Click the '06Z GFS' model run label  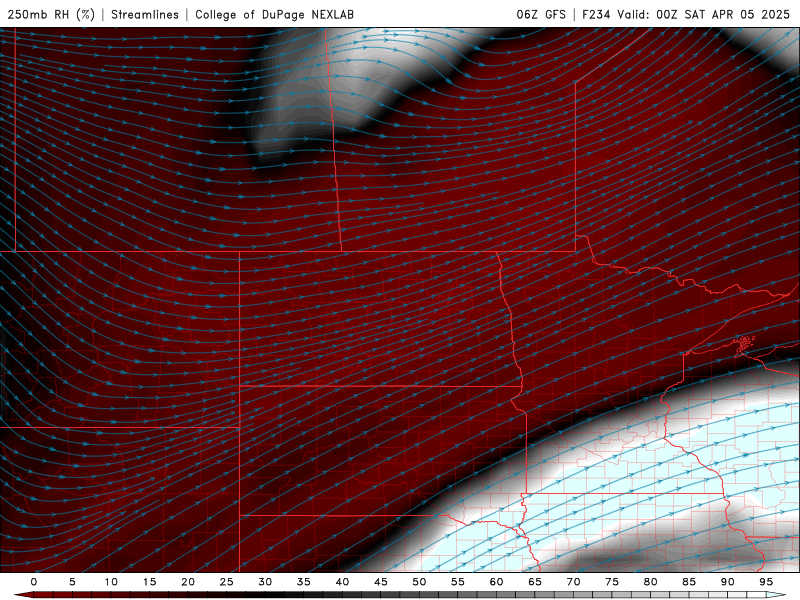[541, 15]
